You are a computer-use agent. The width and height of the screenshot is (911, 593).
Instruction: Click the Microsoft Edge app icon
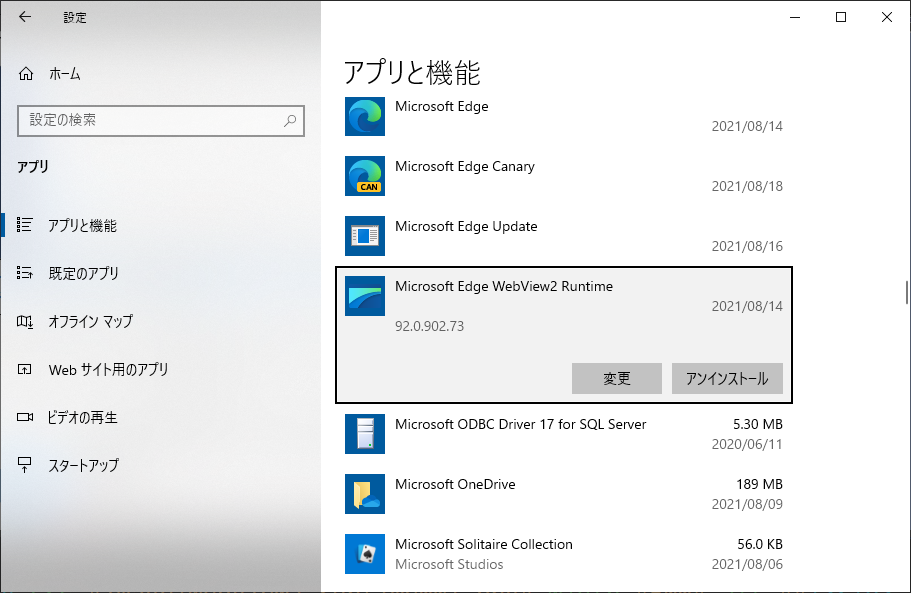click(x=364, y=116)
